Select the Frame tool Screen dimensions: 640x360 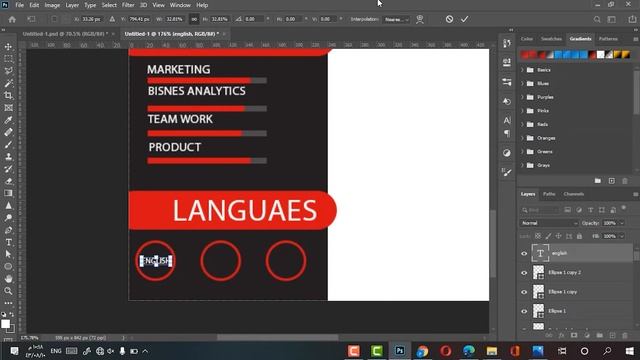tap(8, 108)
